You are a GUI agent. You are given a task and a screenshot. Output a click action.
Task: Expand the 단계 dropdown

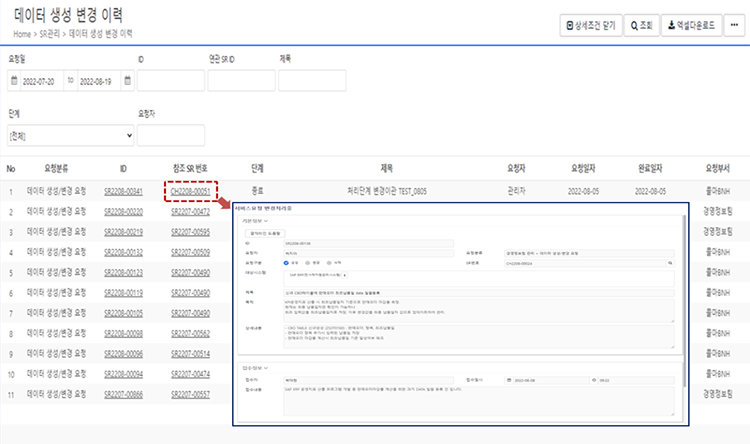pos(70,135)
